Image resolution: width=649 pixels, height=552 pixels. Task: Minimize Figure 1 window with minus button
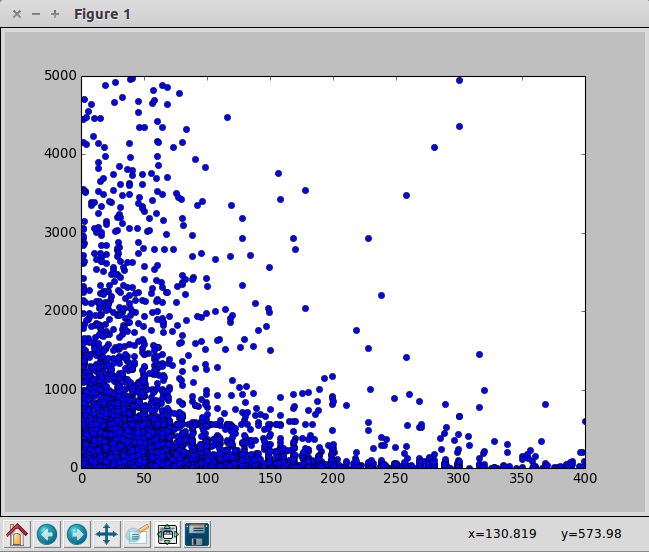36,14
